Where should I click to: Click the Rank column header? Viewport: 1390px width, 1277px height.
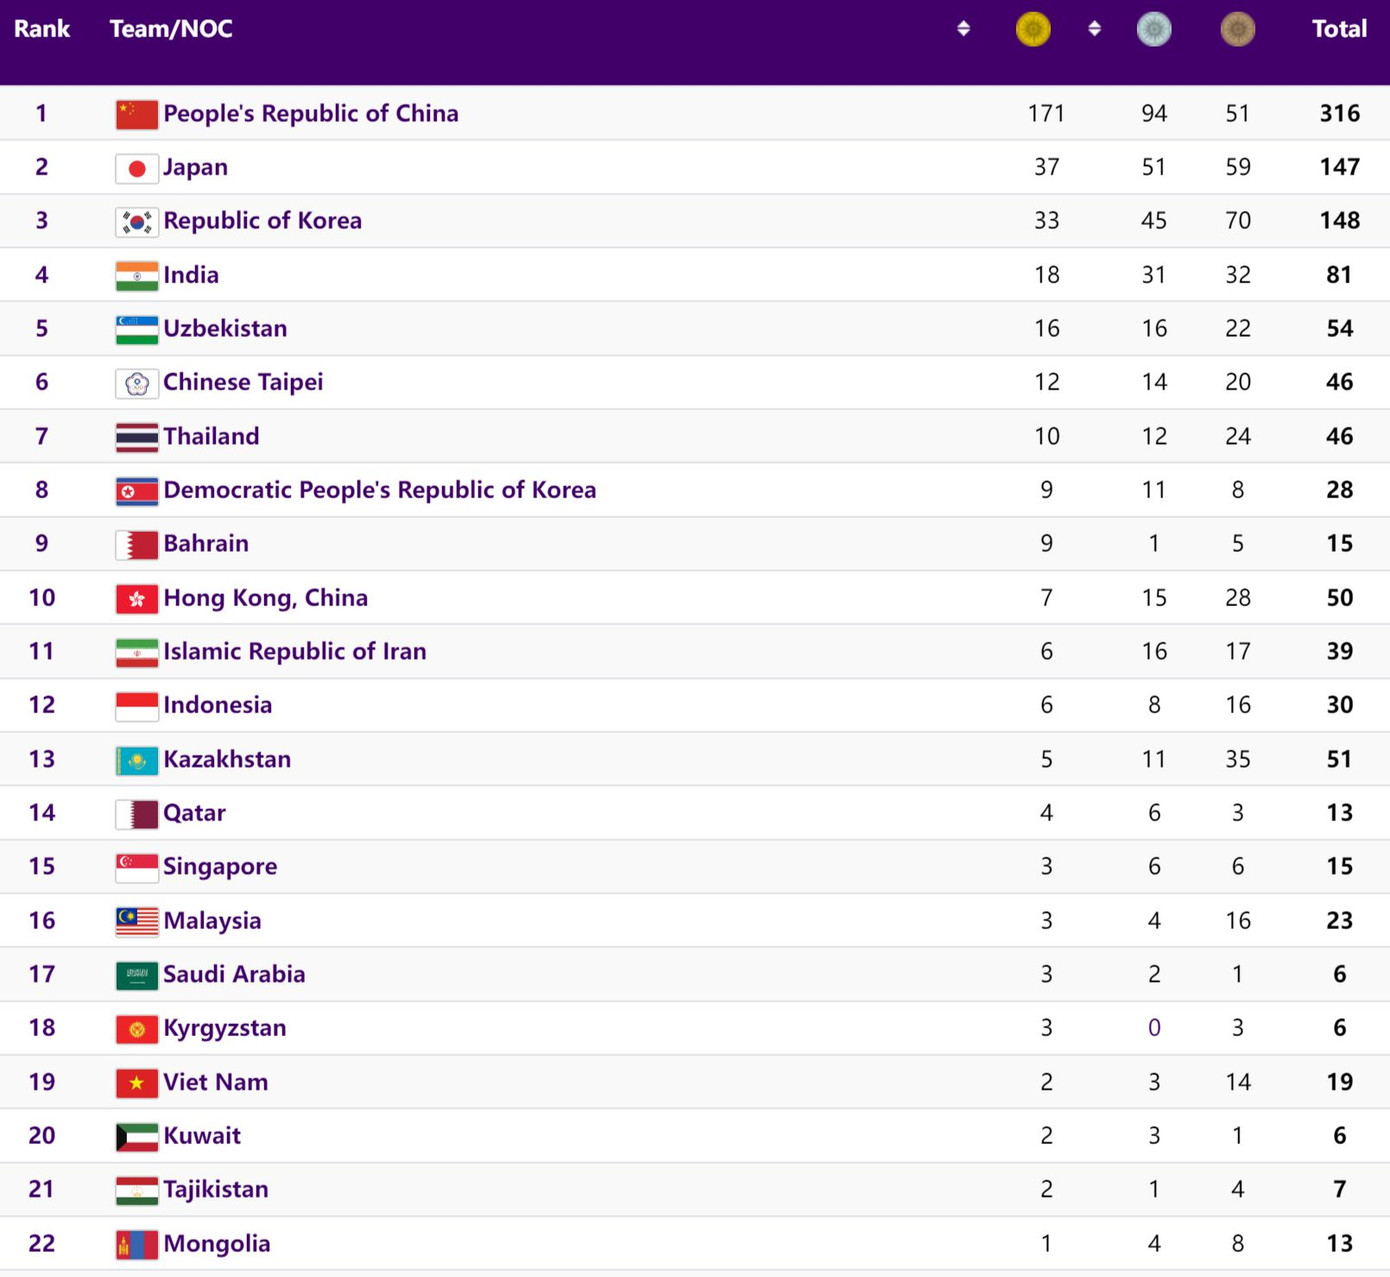(41, 29)
